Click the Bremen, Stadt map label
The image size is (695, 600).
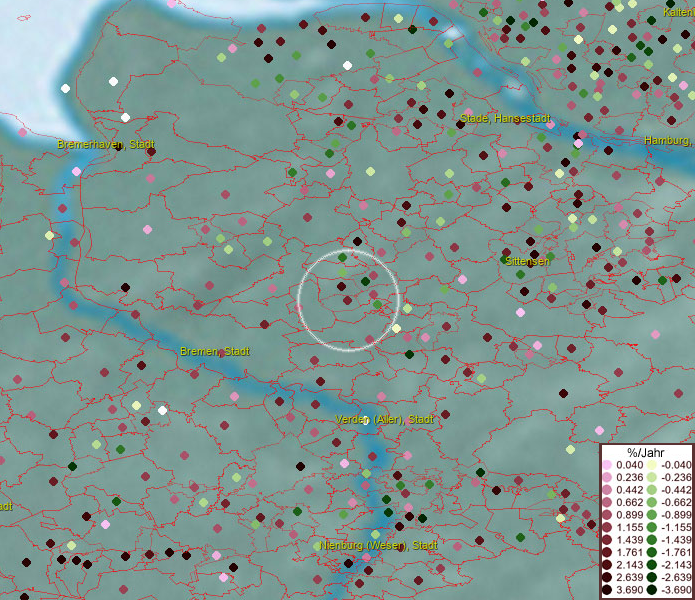[215, 352]
